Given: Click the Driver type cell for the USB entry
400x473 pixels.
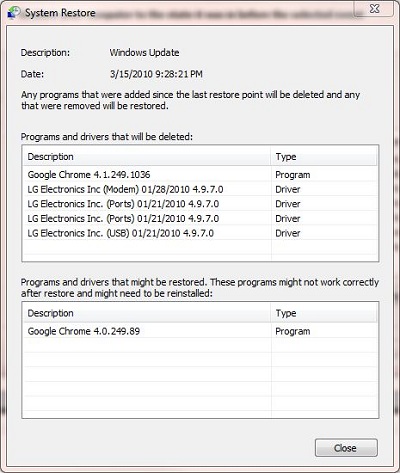Looking at the screenshot, I should tap(288, 233).
